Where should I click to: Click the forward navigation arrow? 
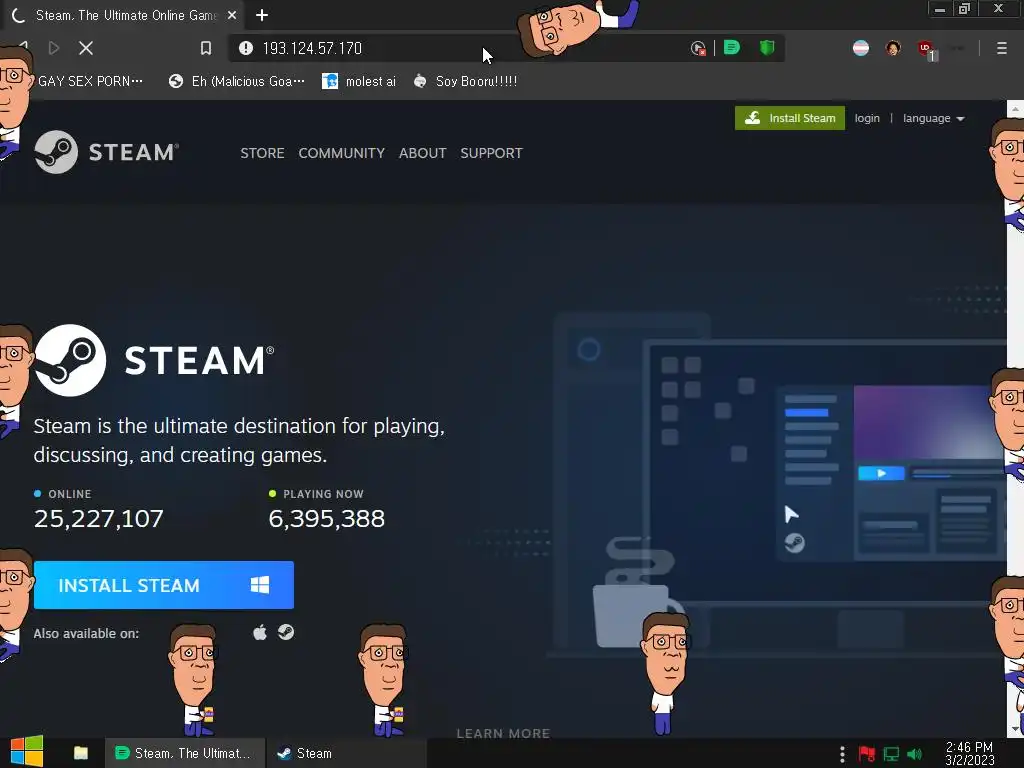click(x=54, y=48)
